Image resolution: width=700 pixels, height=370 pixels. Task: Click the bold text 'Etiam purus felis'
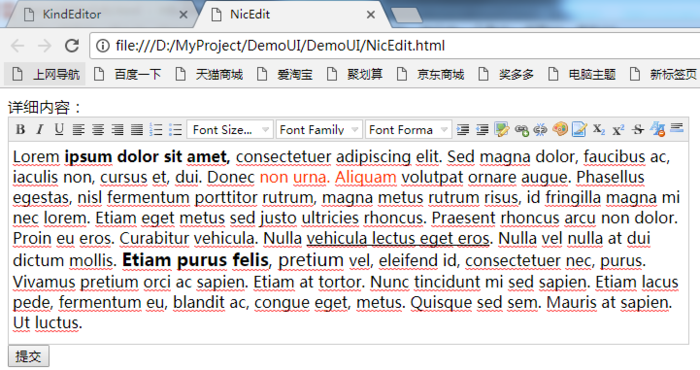point(196,260)
